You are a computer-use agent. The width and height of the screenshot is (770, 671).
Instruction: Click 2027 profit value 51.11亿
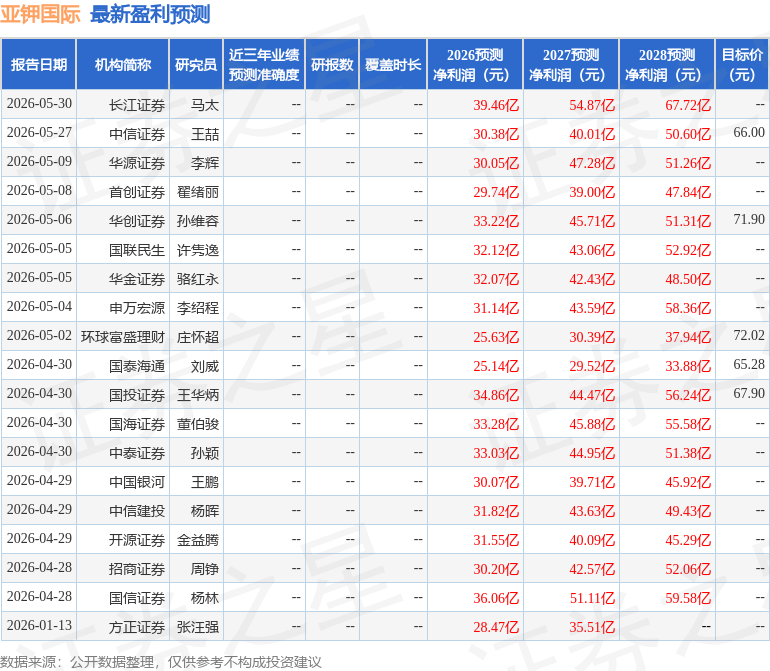592,598
